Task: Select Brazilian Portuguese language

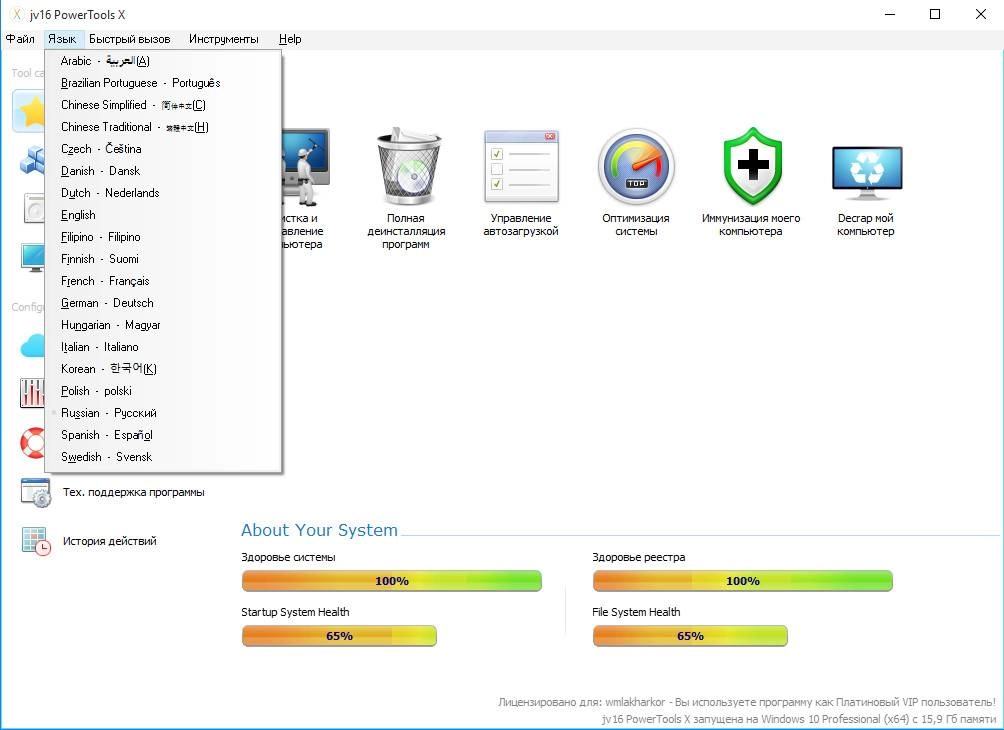Action: pyautogui.click(x=163, y=83)
